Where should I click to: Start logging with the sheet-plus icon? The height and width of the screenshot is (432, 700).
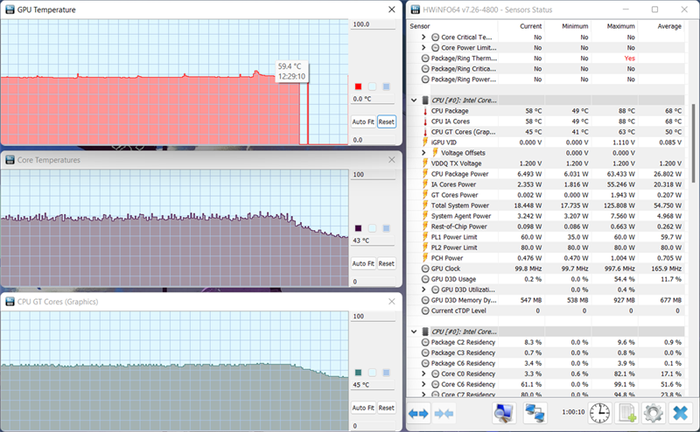pyautogui.click(x=626, y=413)
